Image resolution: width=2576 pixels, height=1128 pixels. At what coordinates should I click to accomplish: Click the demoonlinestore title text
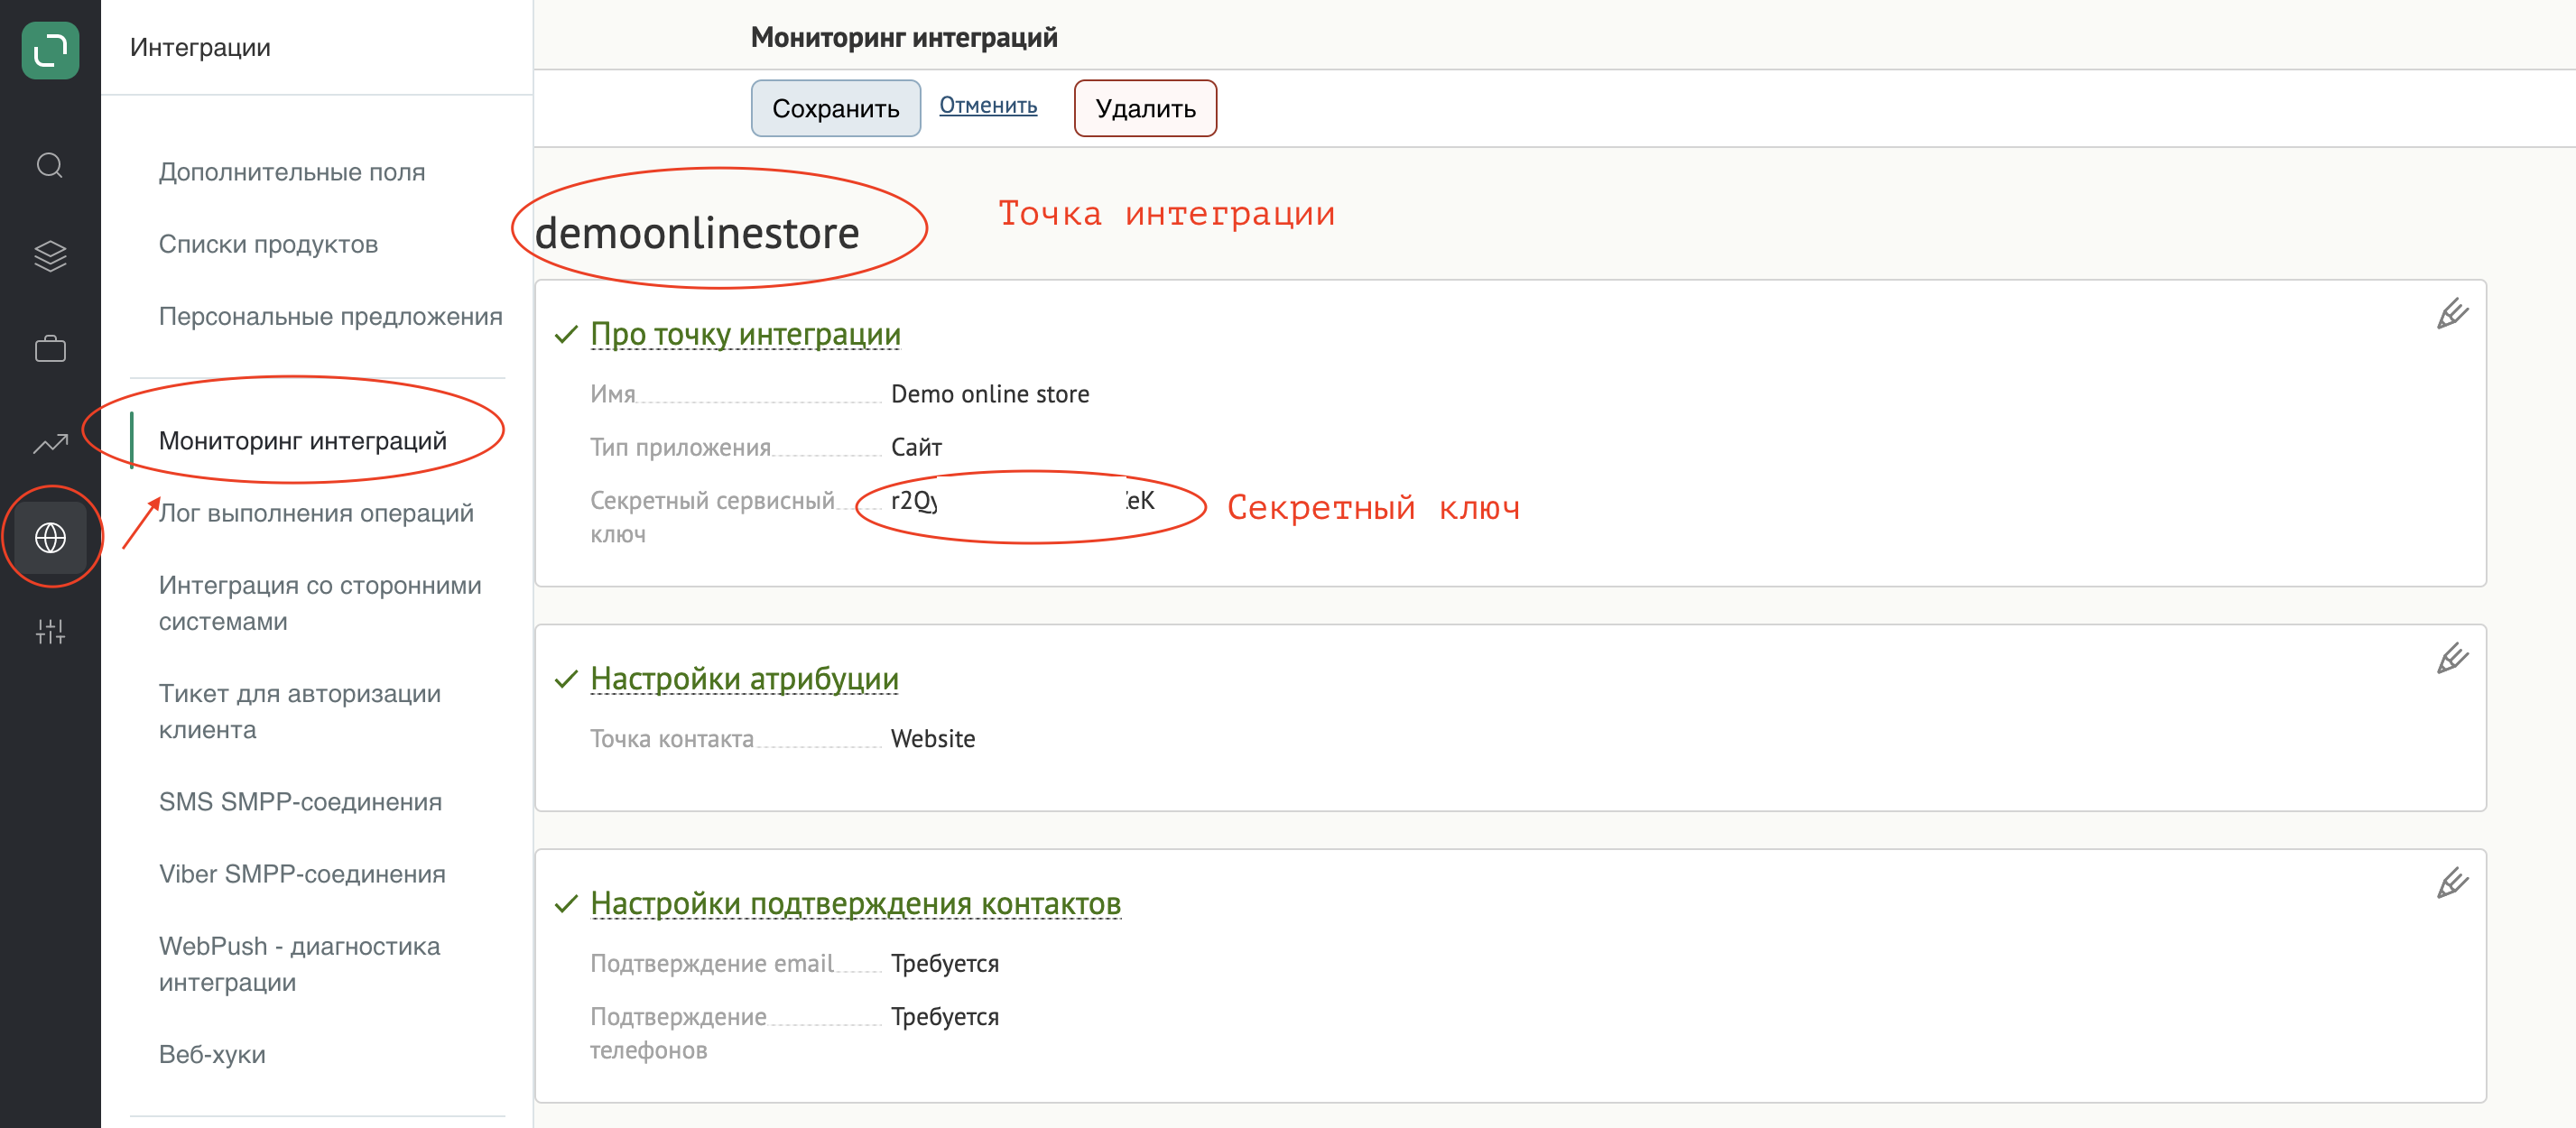[697, 233]
